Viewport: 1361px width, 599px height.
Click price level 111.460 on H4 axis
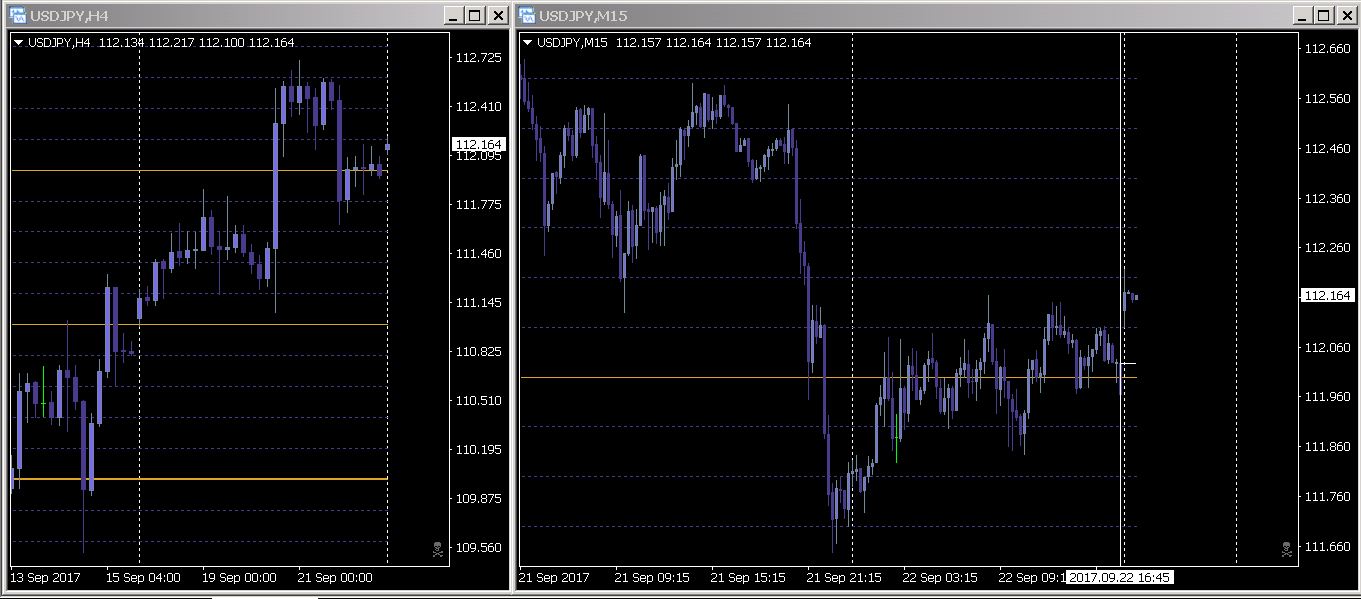pyautogui.click(x=479, y=253)
